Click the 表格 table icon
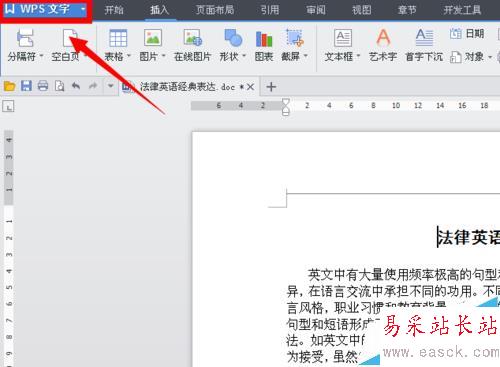Screen dimensions: 500x367 coord(118,37)
